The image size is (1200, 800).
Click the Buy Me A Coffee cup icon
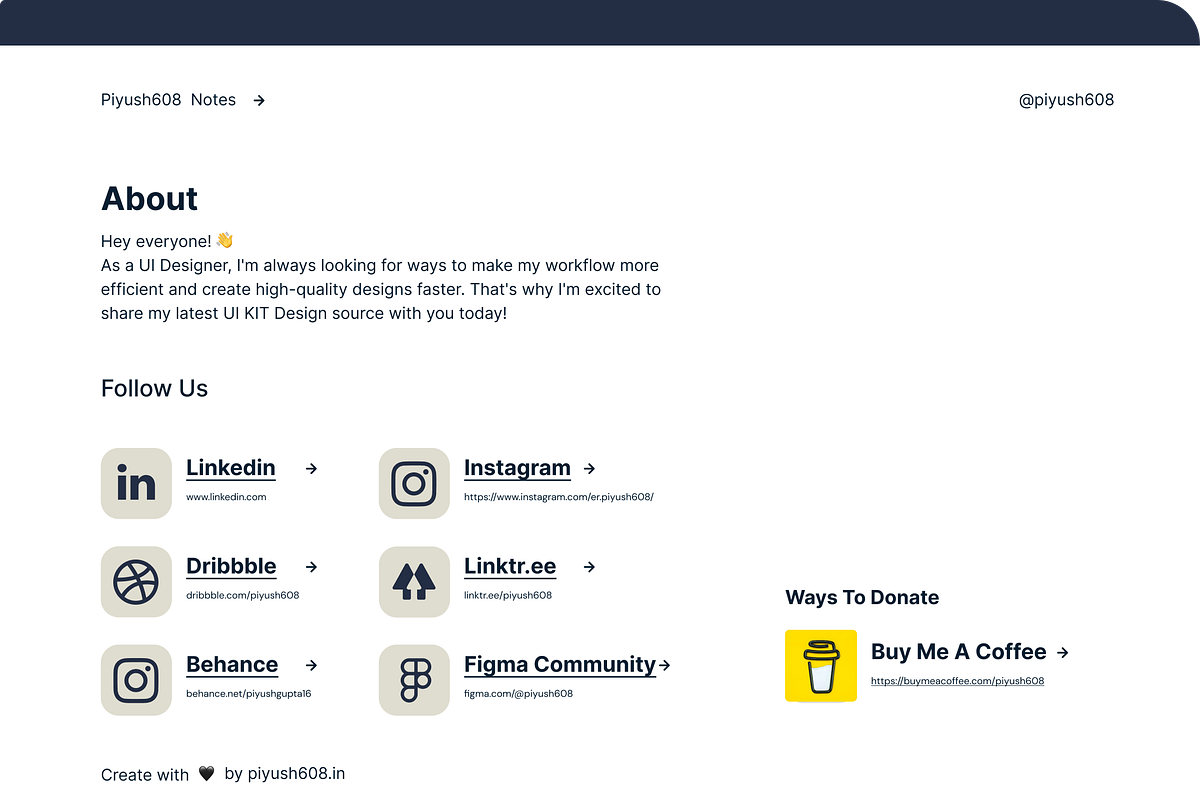point(821,666)
